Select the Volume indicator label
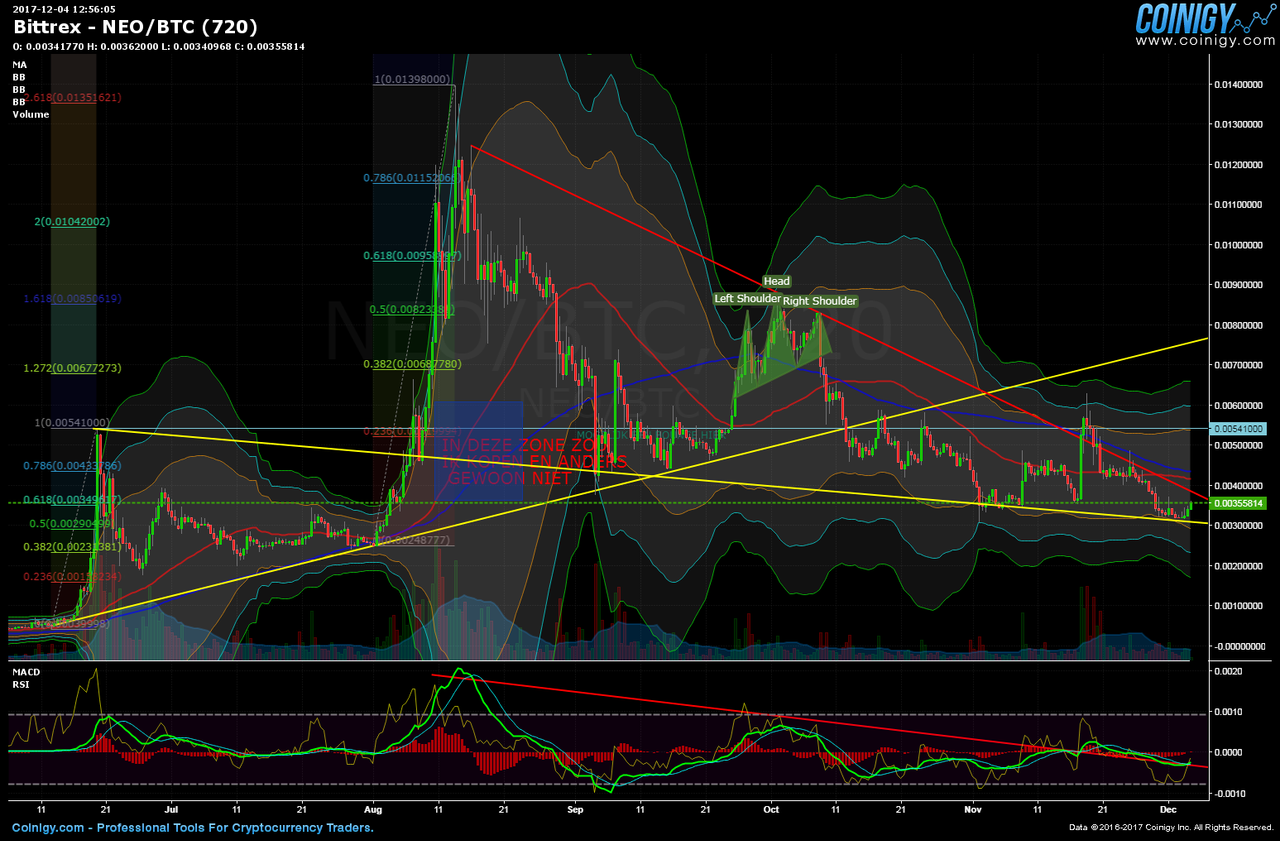The width and height of the screenshot is (1280, 841). [29, 115]
